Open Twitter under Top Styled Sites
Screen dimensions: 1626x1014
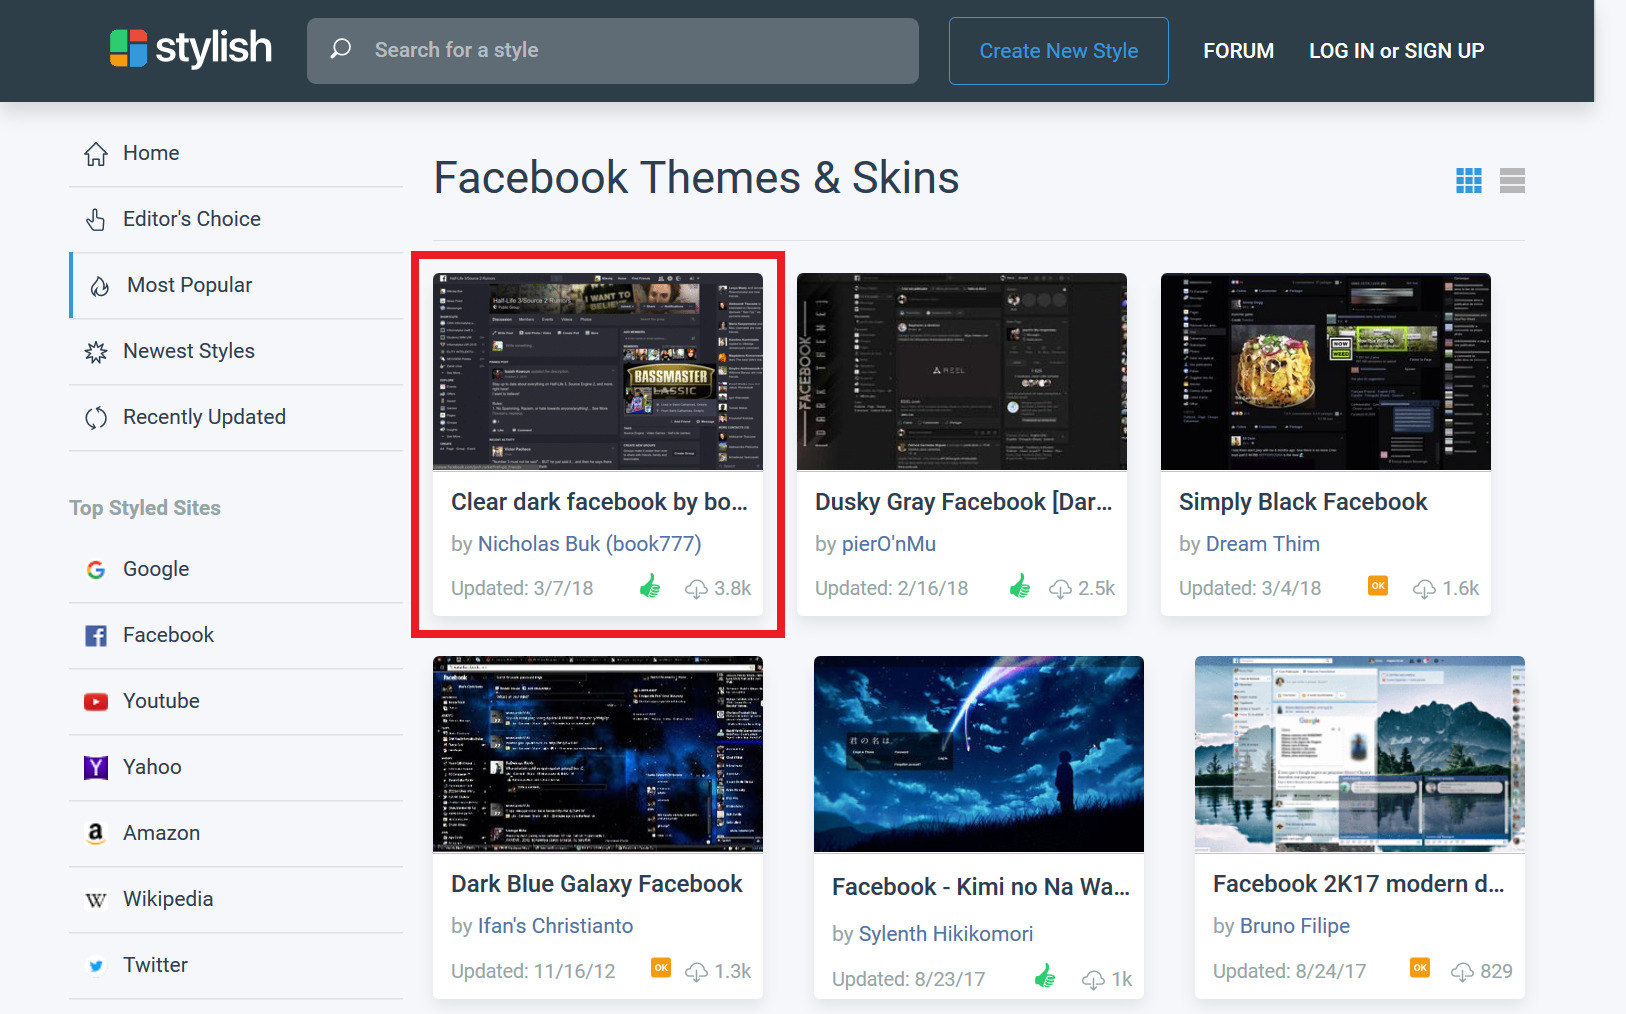[236, 965]
